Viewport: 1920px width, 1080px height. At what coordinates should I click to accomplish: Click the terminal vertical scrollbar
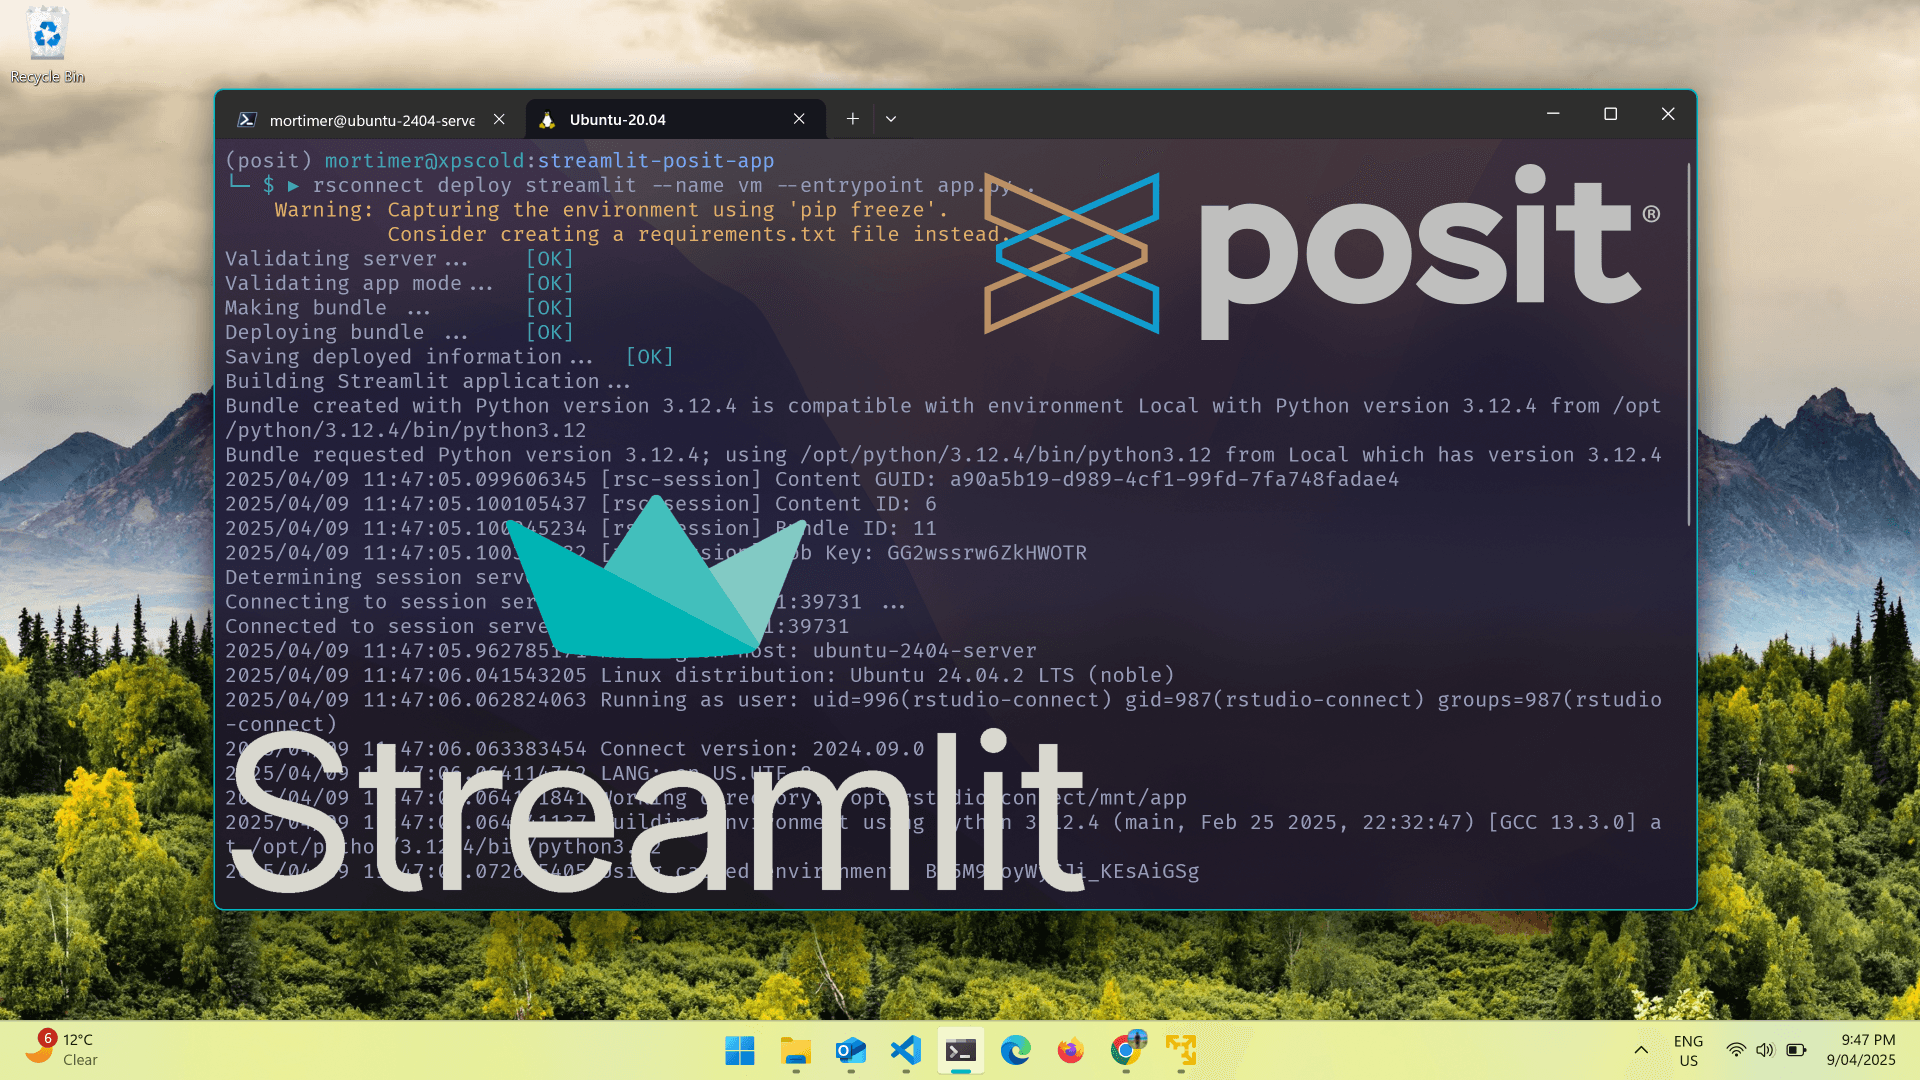click(1688, 345)
